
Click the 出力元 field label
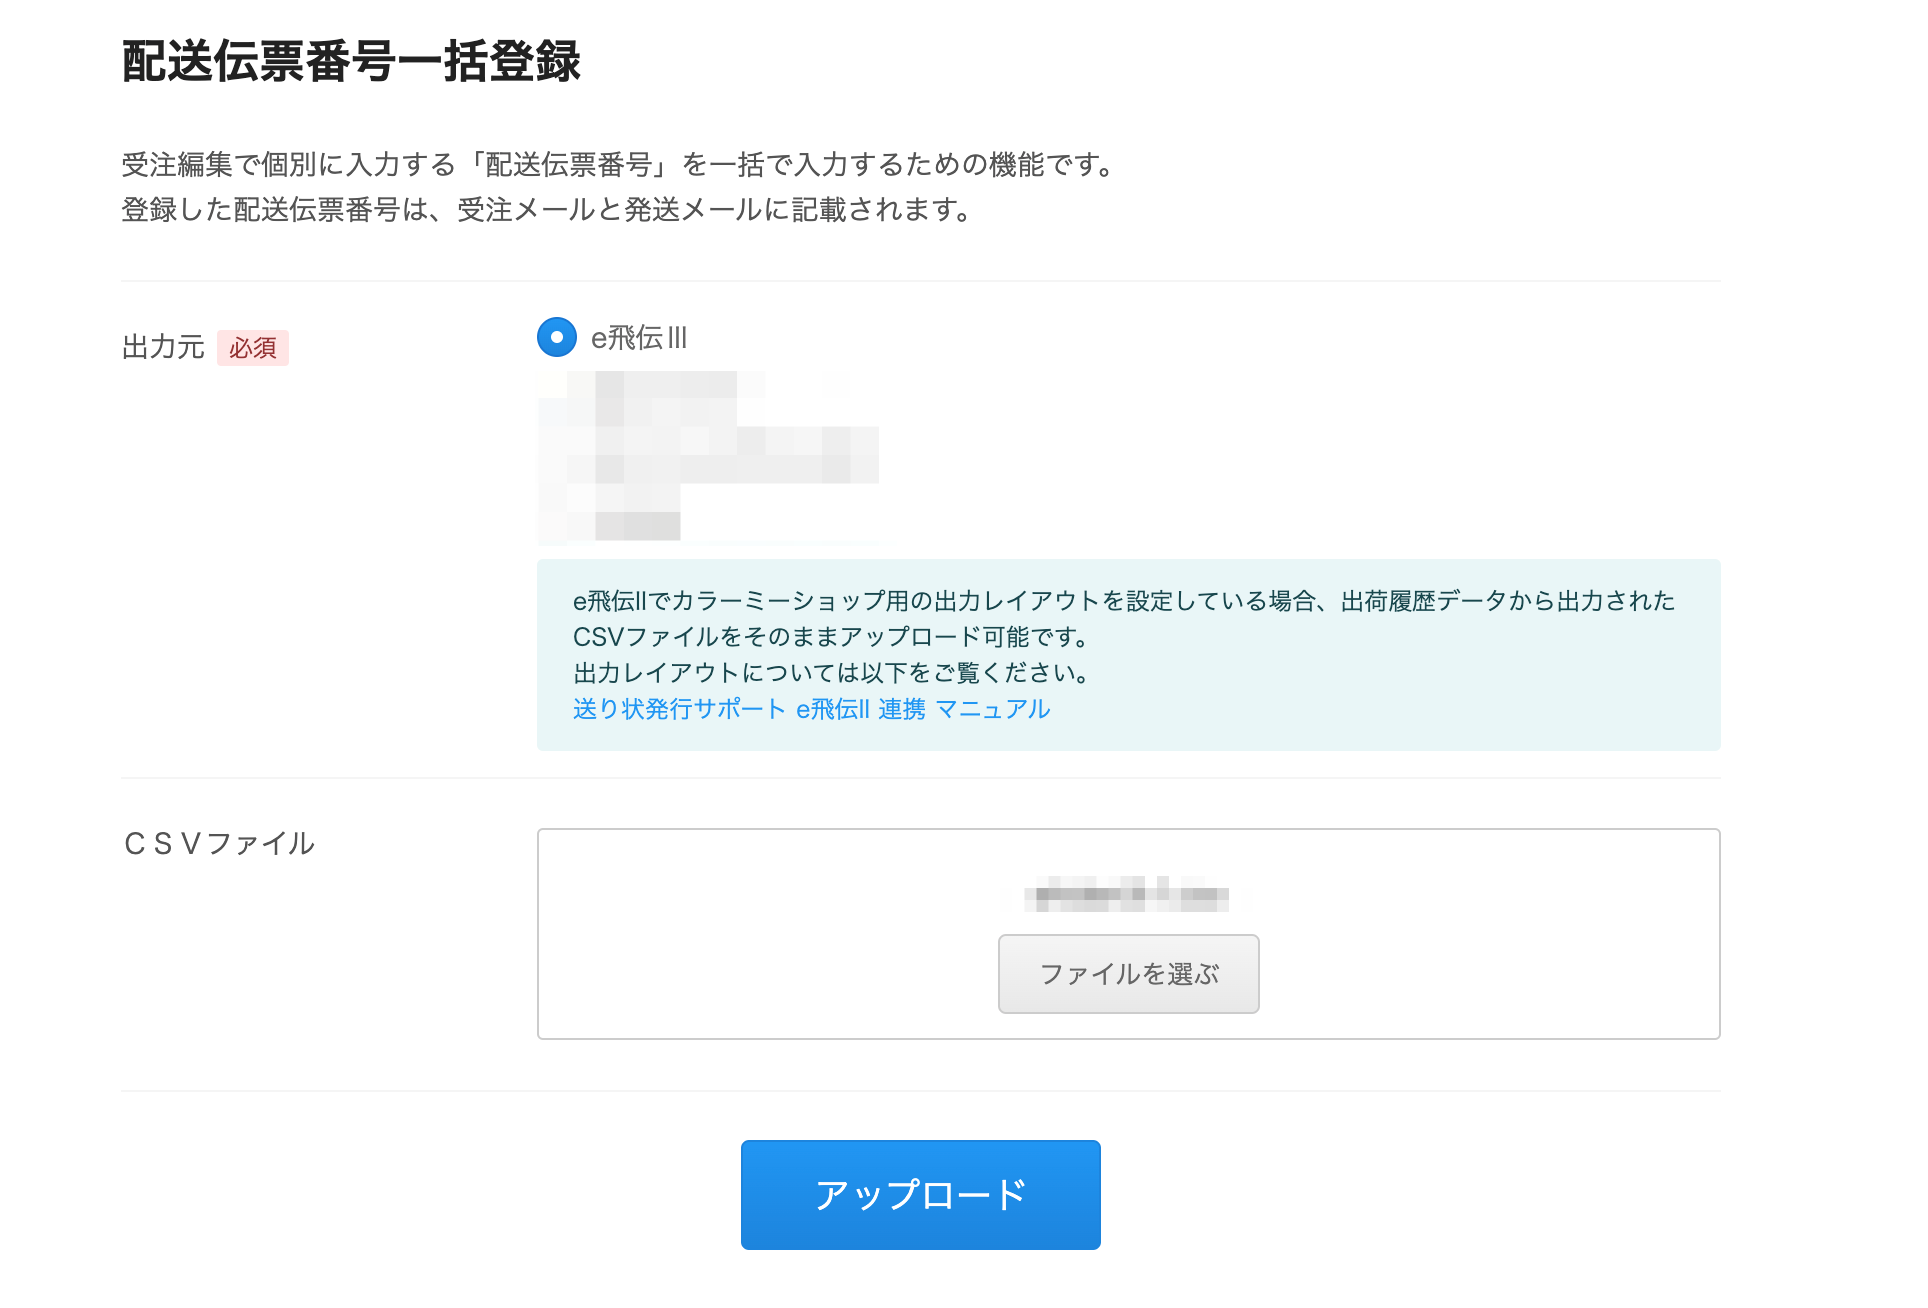(x=163, y=348)
